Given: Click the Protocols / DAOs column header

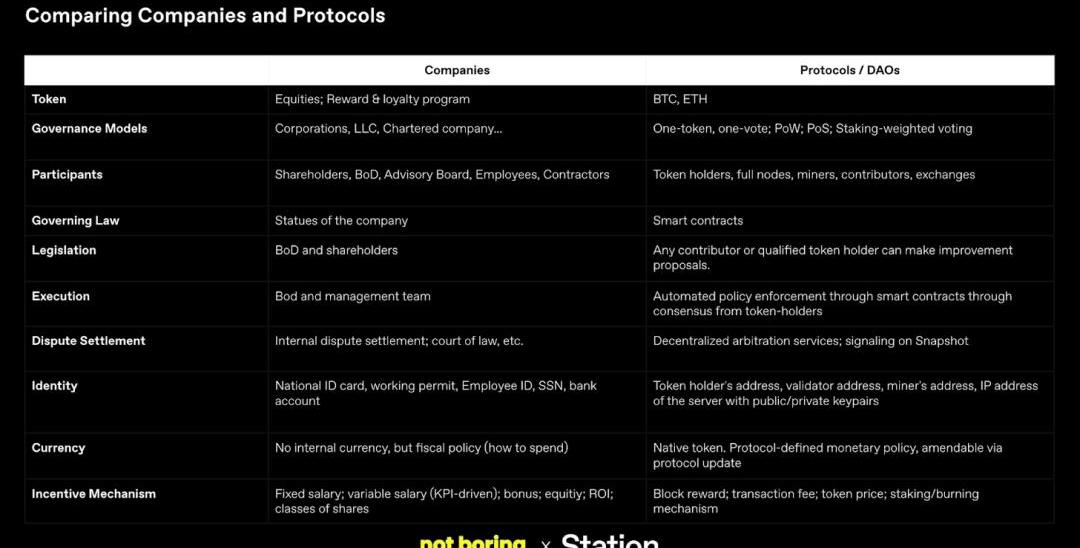Looking at the screenshot, I should pos(849,70).
